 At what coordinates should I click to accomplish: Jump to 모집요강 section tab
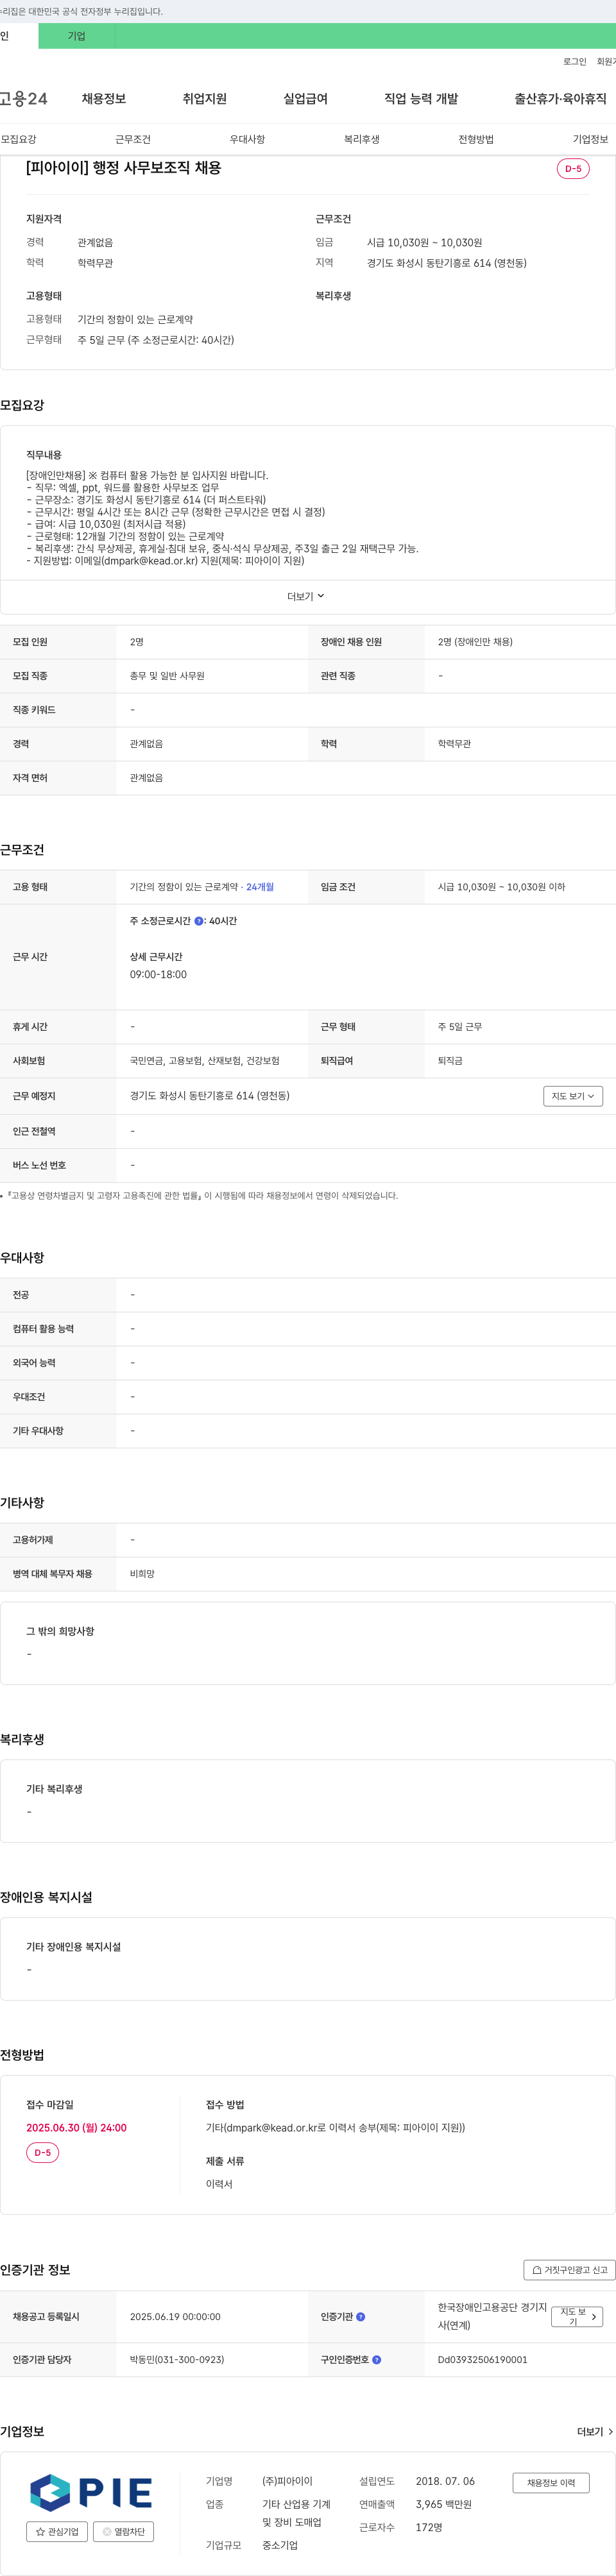pos(19,139)
